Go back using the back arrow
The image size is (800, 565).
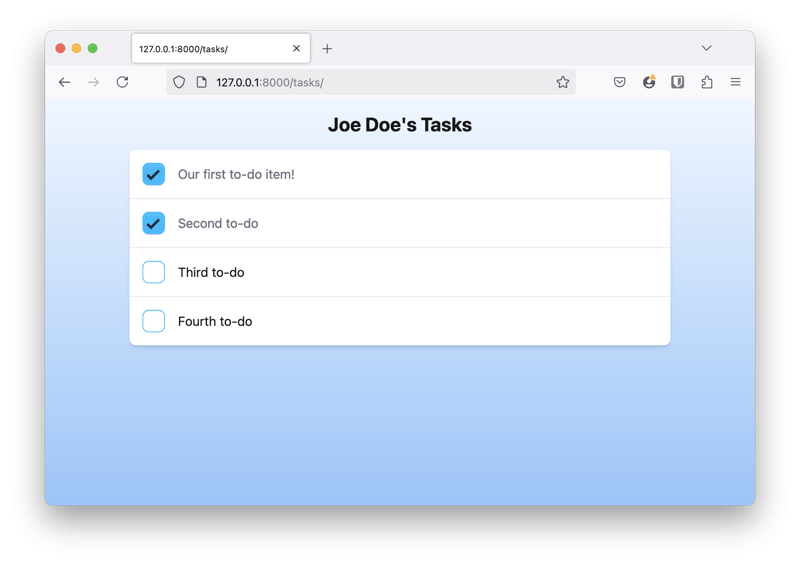[64, 82]
